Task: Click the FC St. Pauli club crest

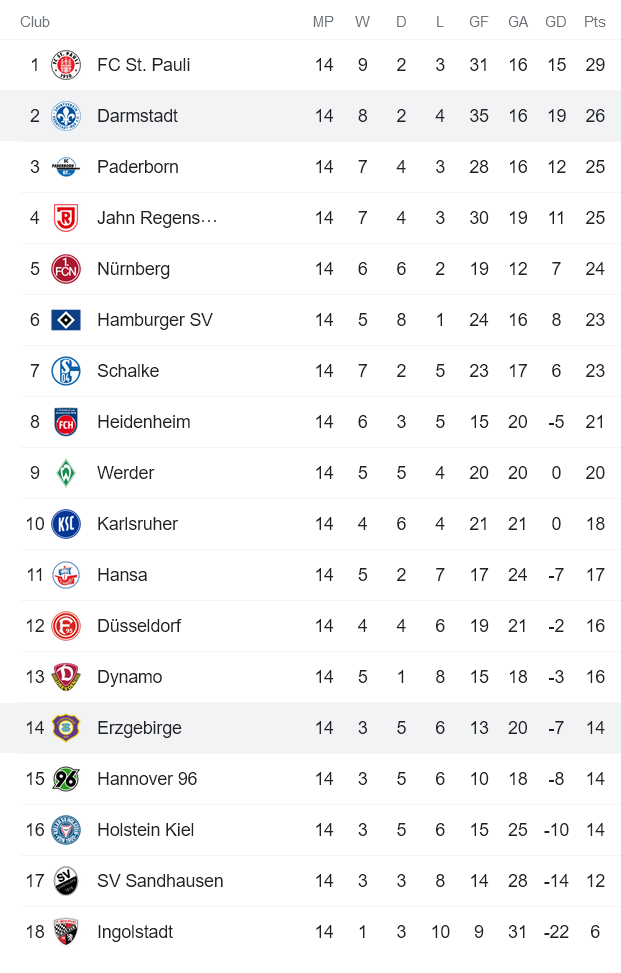Action: pyautogui.click(x=65, y=65)
